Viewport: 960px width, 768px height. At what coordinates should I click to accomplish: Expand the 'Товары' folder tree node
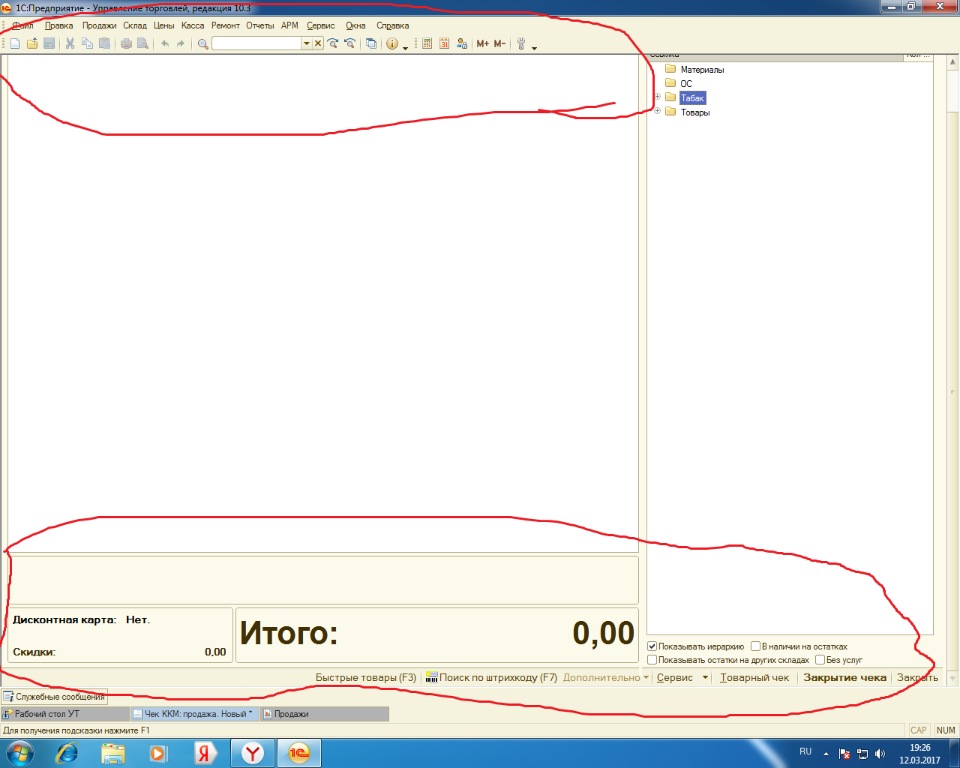click(x=657, y=112)
